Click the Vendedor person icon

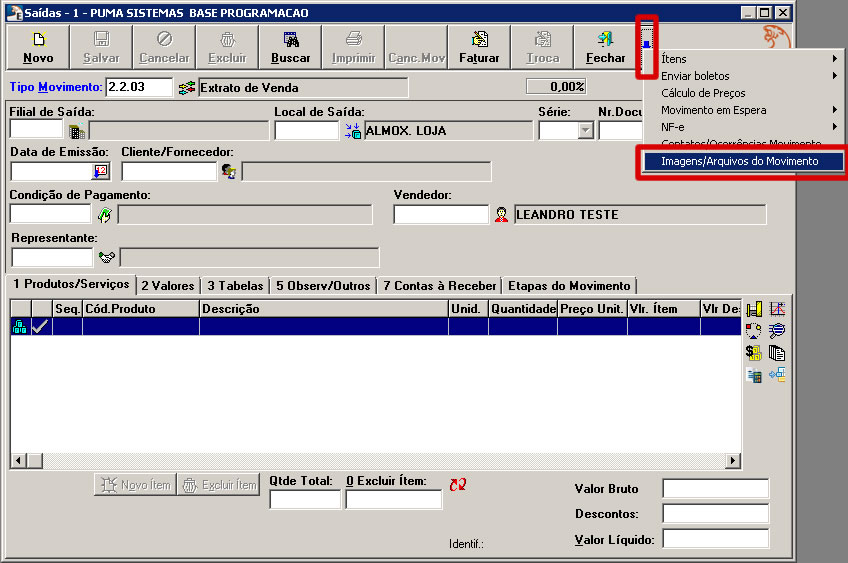coord(501,214)
